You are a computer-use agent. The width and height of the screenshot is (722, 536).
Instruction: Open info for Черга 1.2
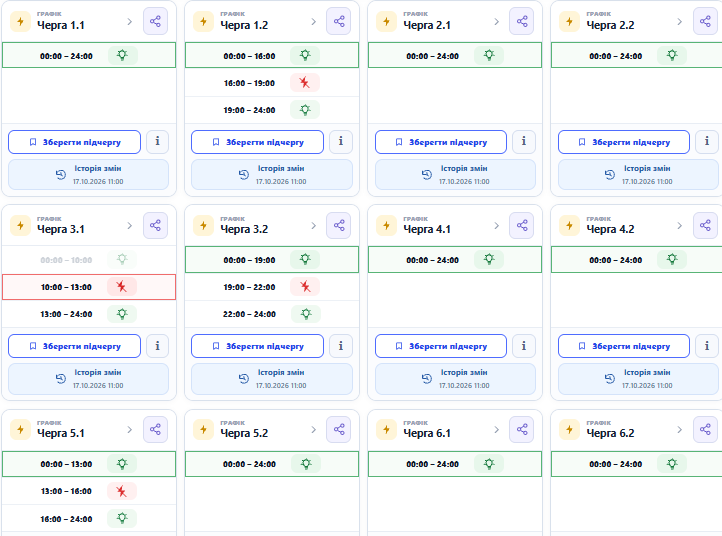click(x=341, y=141)
